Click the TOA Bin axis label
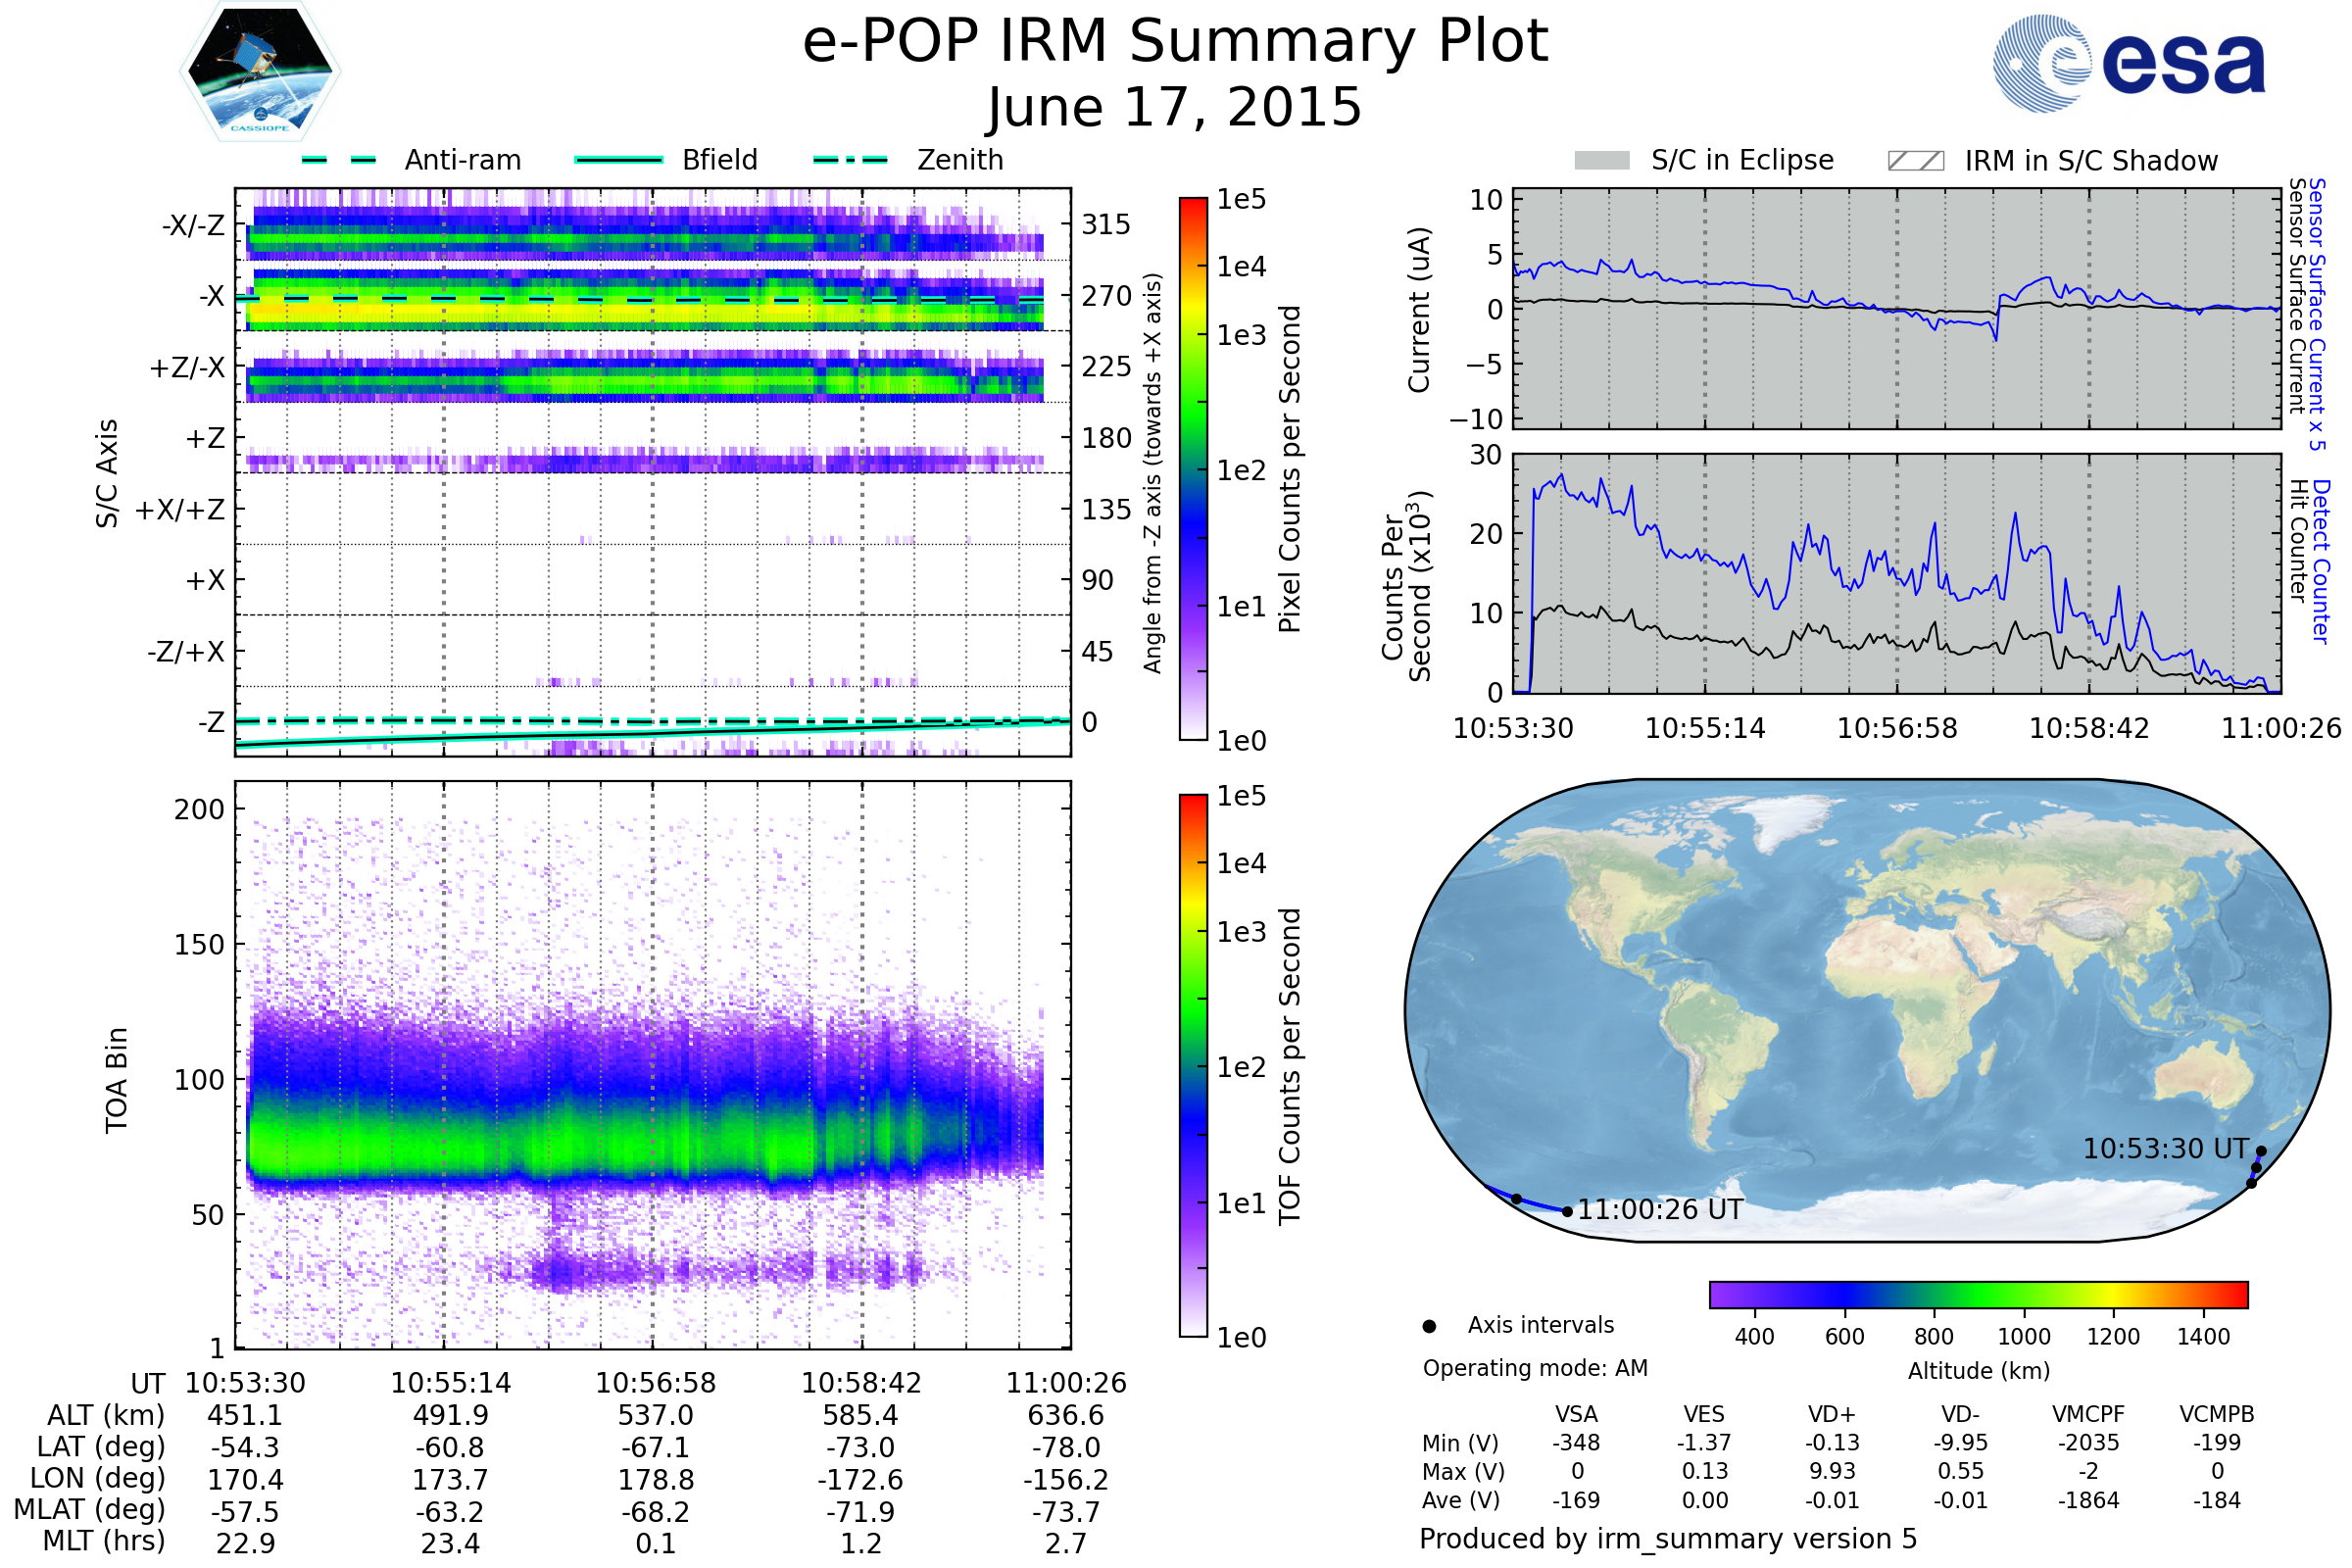The width and height of the screenshot is (2352, 1568). point(116,1080)
